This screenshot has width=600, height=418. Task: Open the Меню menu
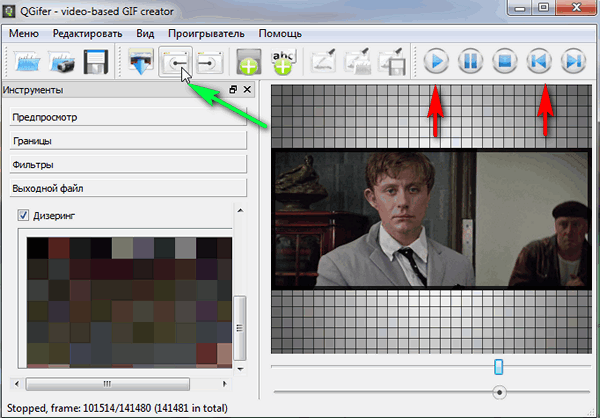tap(24, 34)
